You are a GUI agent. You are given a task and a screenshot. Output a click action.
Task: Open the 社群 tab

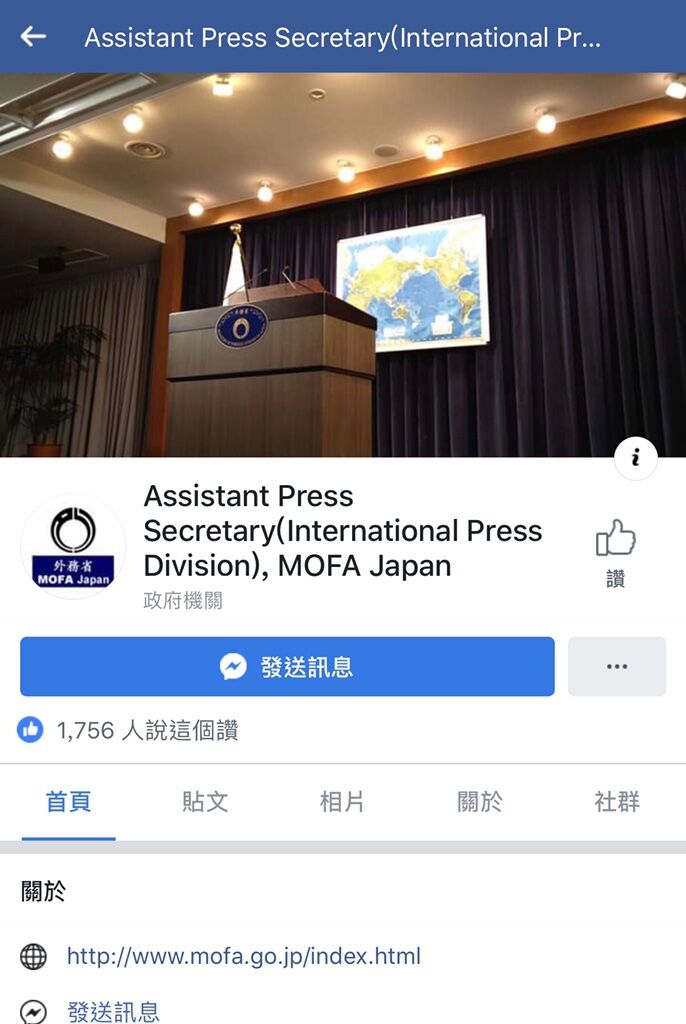[x=617, y=801]
